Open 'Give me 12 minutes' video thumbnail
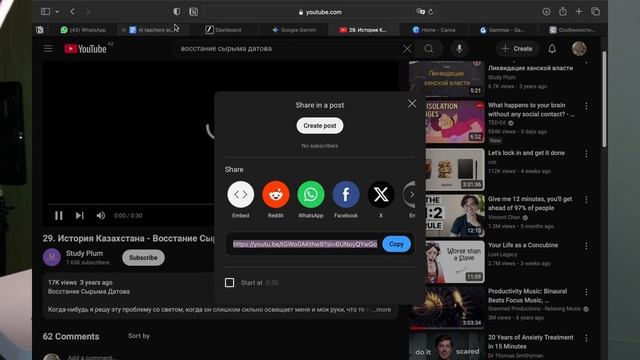 click(x=455, y=216)
